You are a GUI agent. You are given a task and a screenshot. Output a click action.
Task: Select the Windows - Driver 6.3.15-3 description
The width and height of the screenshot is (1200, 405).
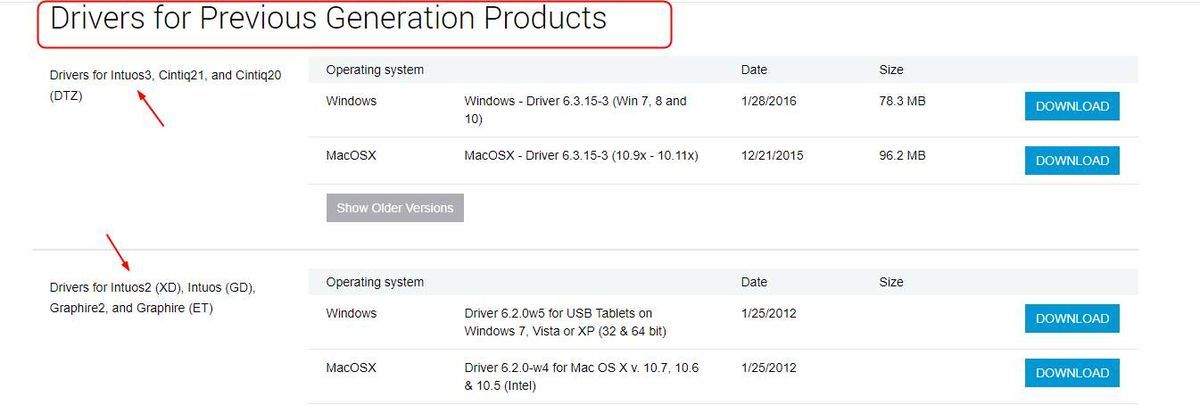(x=576, y=110)
